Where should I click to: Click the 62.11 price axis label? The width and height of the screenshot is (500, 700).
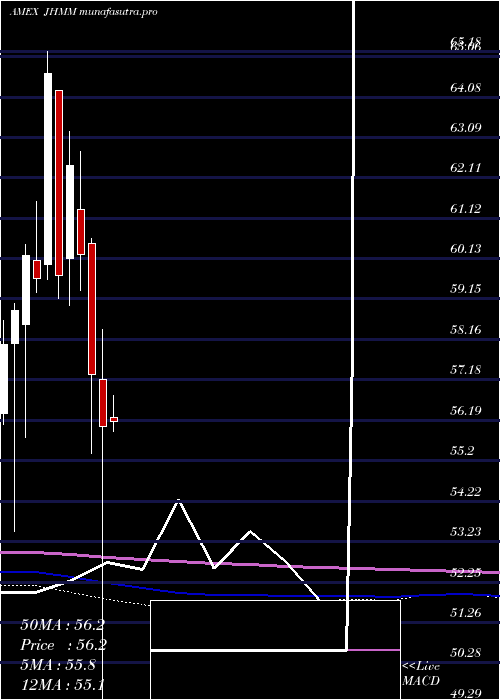click(466, 168)
